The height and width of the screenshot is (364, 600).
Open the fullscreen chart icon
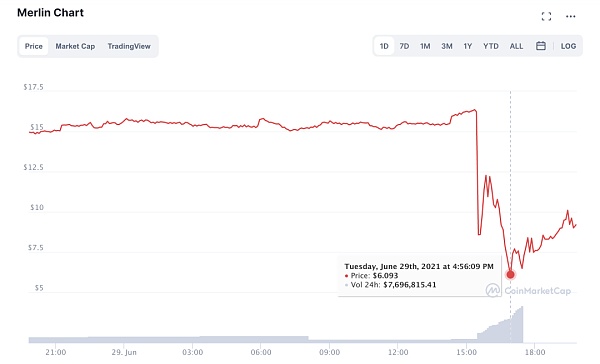click(546, 16)
